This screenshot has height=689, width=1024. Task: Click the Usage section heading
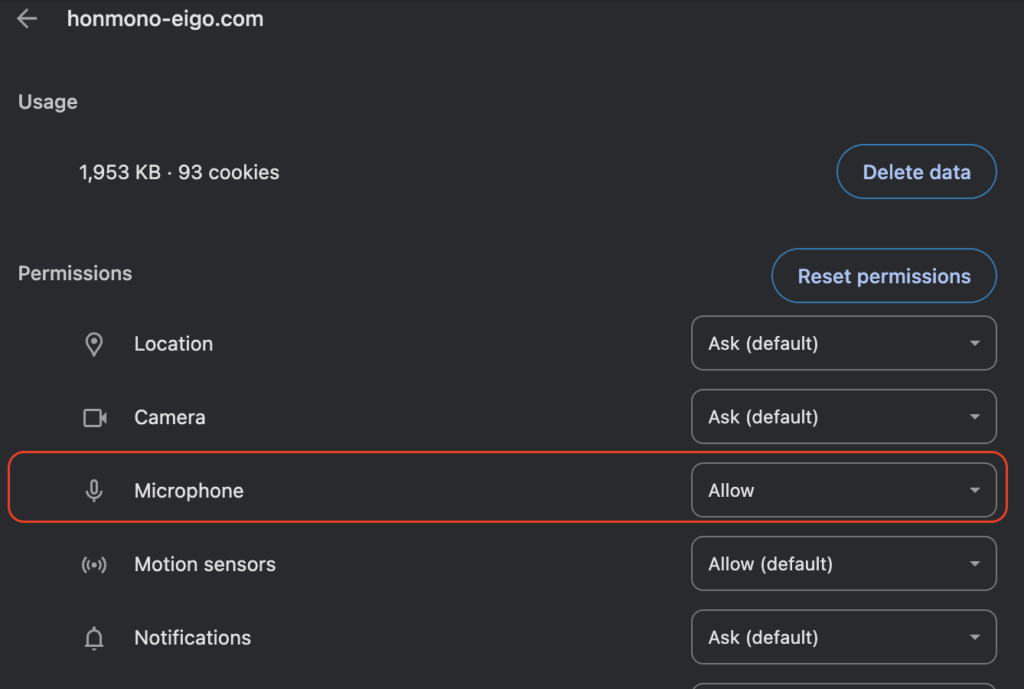click(48, 103)
